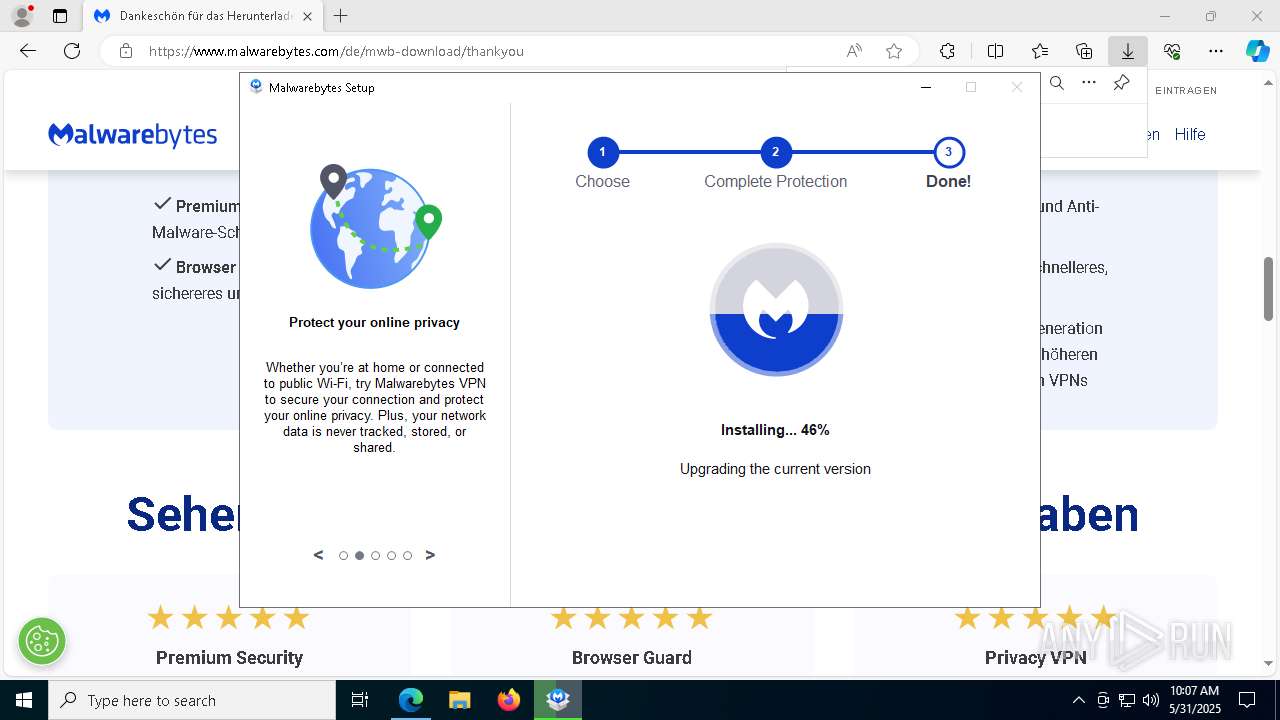Viewport: 1280px width, 720px height.
Task: Open the tab actions menu icon
Action: pyautogui.click(x=60, y=16)
